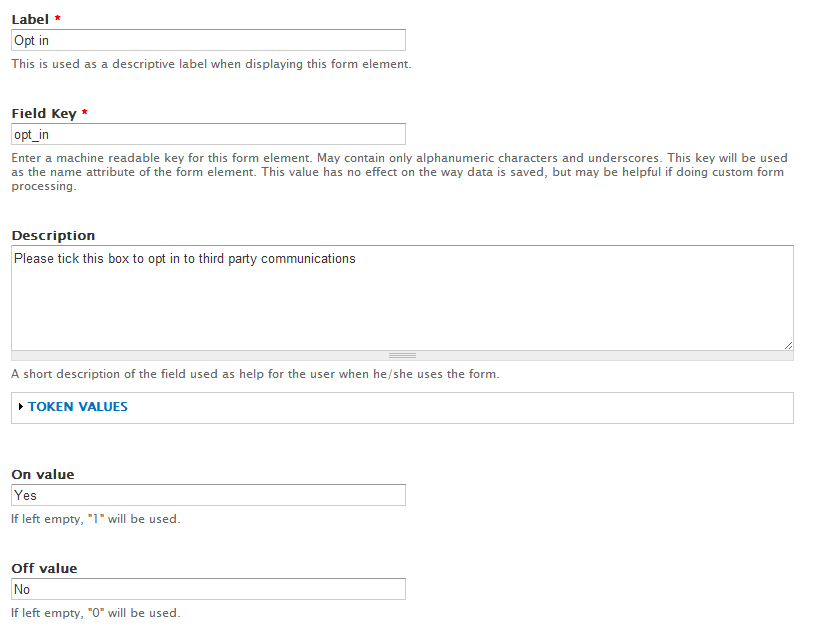The width and height of the screenshot is (819, 629).
Task: Focus the Field Key input showing opt_in
Action: 208,134
